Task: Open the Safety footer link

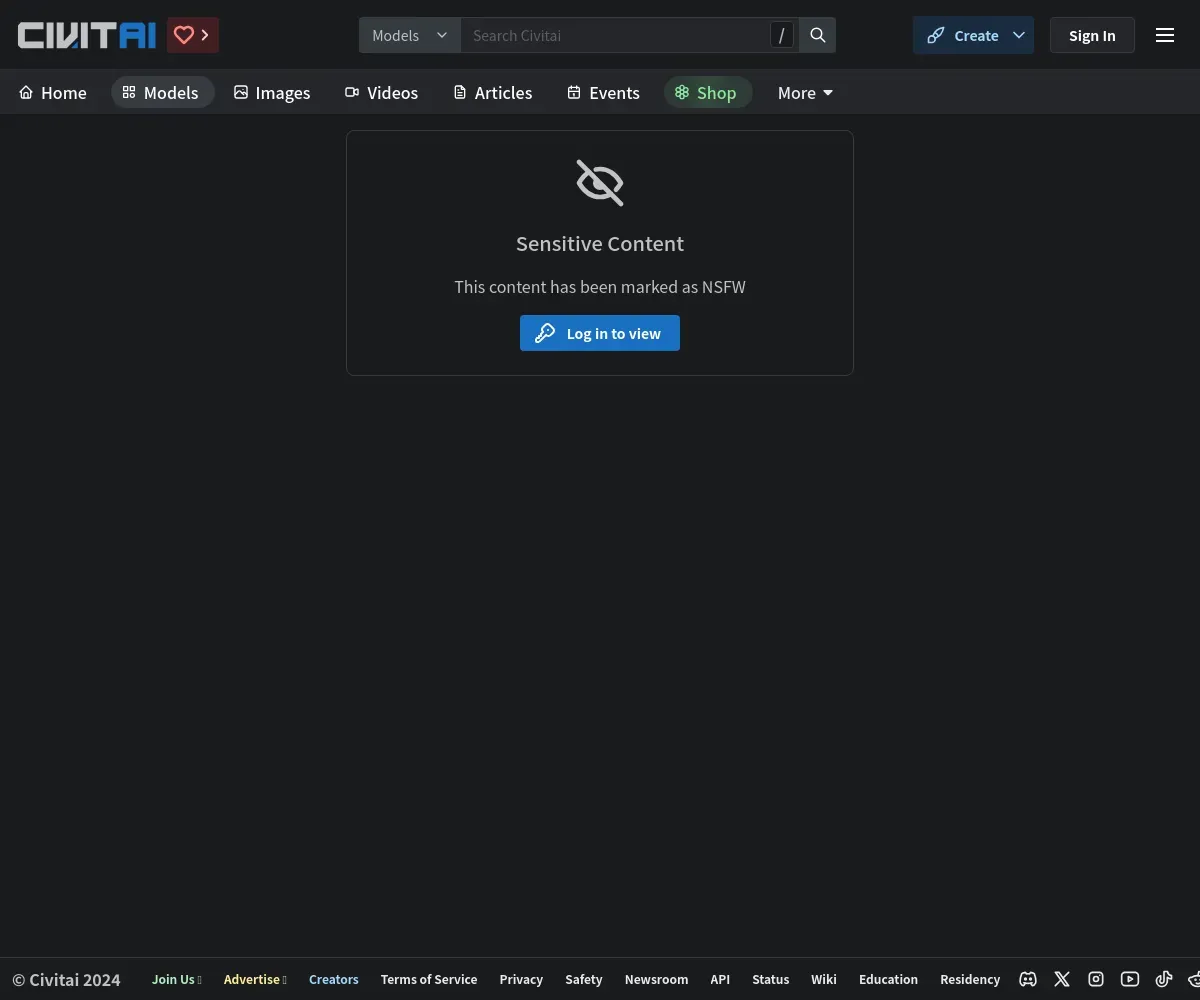Action: tap(584, 979)
